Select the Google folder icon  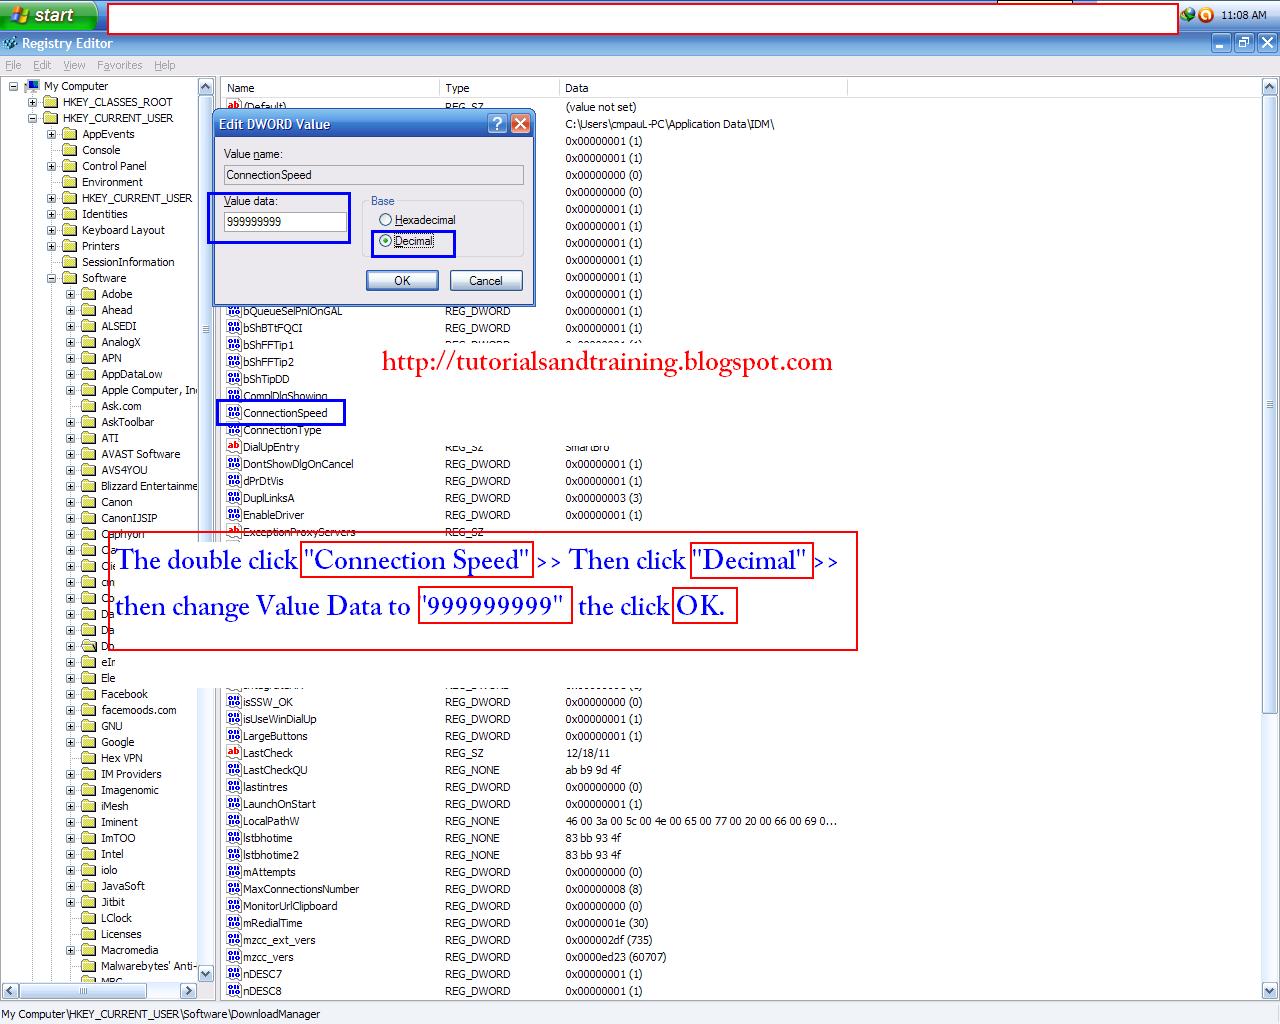[x=88, y=742]
